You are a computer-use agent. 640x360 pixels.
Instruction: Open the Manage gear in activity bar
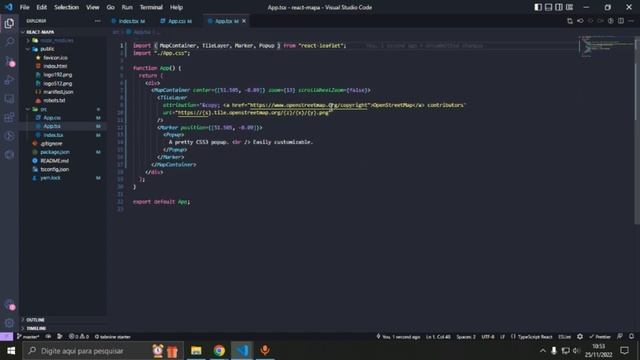click(x=9, y=323)
